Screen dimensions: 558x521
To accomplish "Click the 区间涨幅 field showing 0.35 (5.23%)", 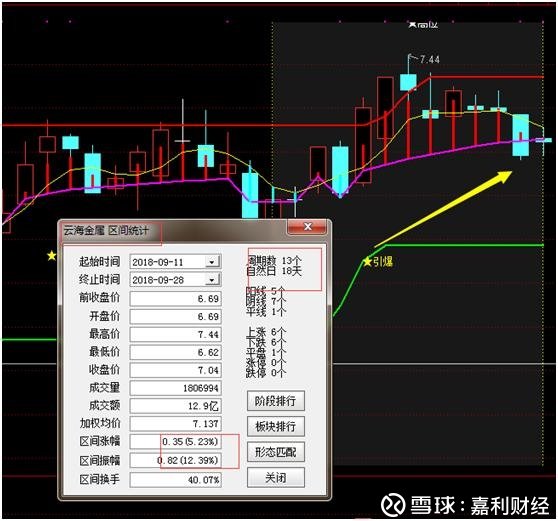I will pyautogui.click(x=175, y=442).
